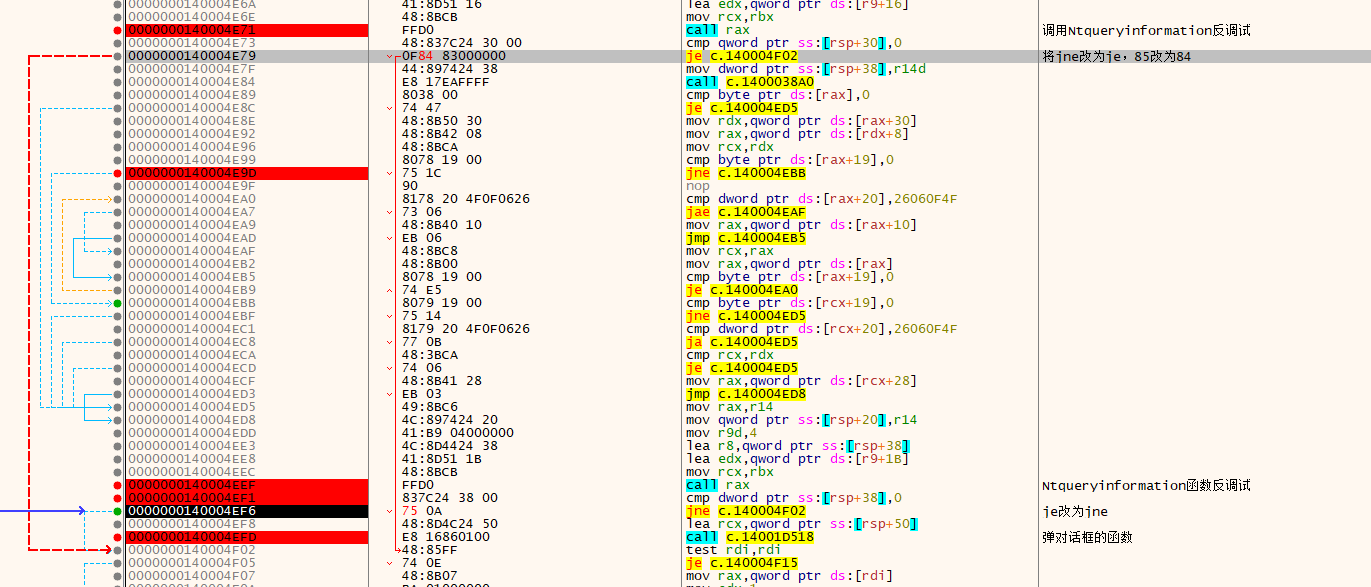Click the bytes 41:B9 04000000
The height and width of the screenshot is (587, 1371).
tap(457, 433)
